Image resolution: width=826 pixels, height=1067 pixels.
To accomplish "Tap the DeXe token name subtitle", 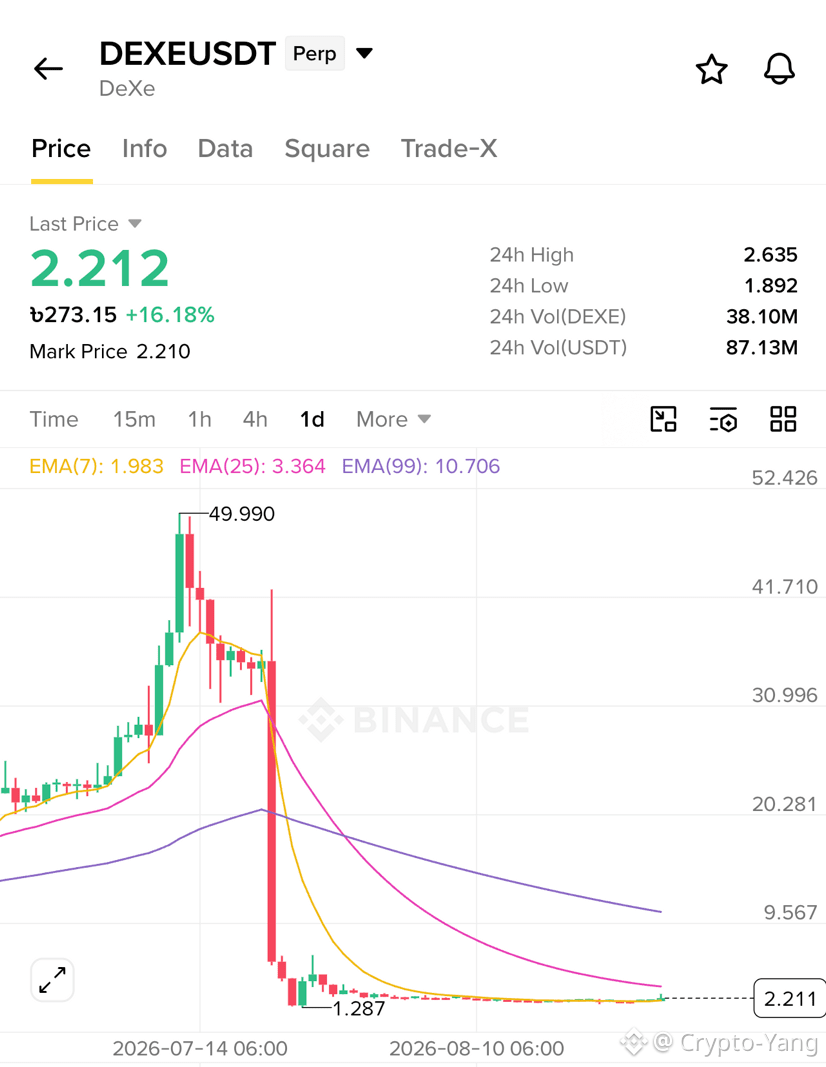I will [x=127, y=88].
